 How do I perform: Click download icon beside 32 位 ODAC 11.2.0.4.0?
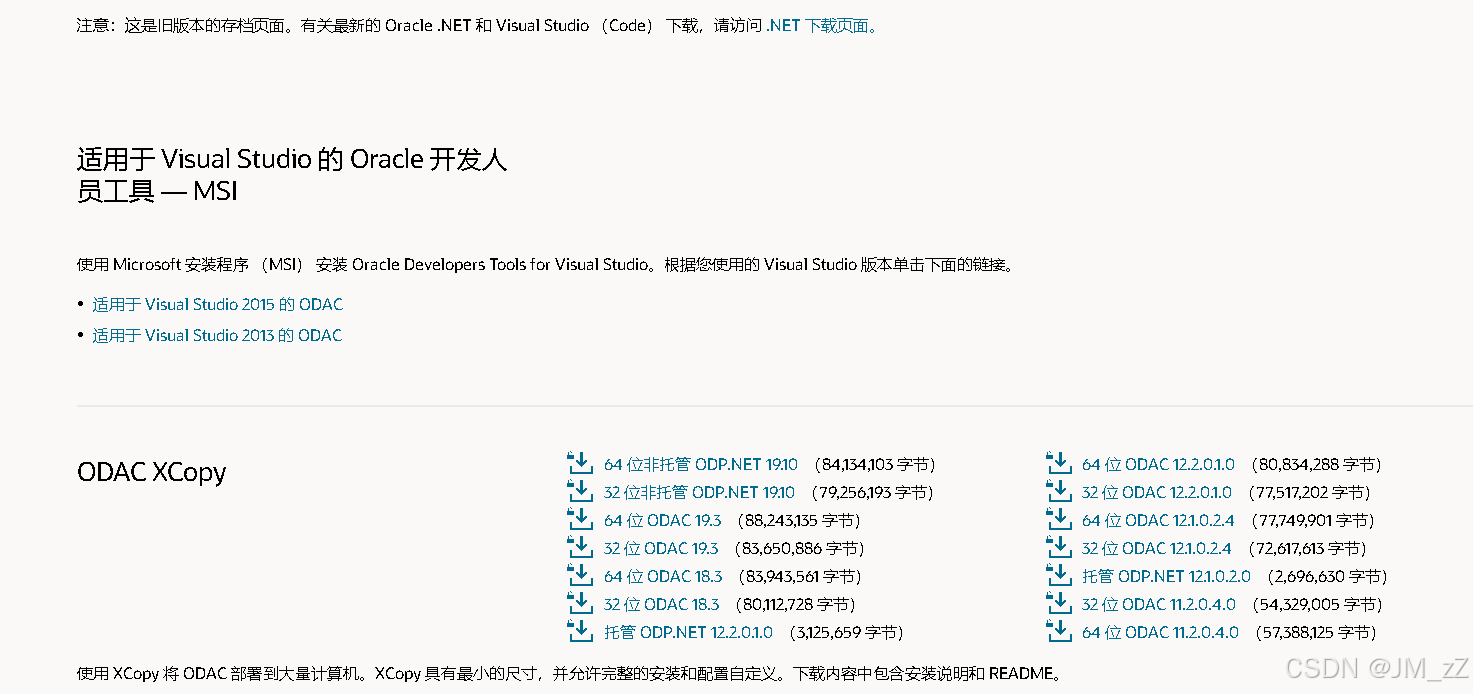(1058, 603)
